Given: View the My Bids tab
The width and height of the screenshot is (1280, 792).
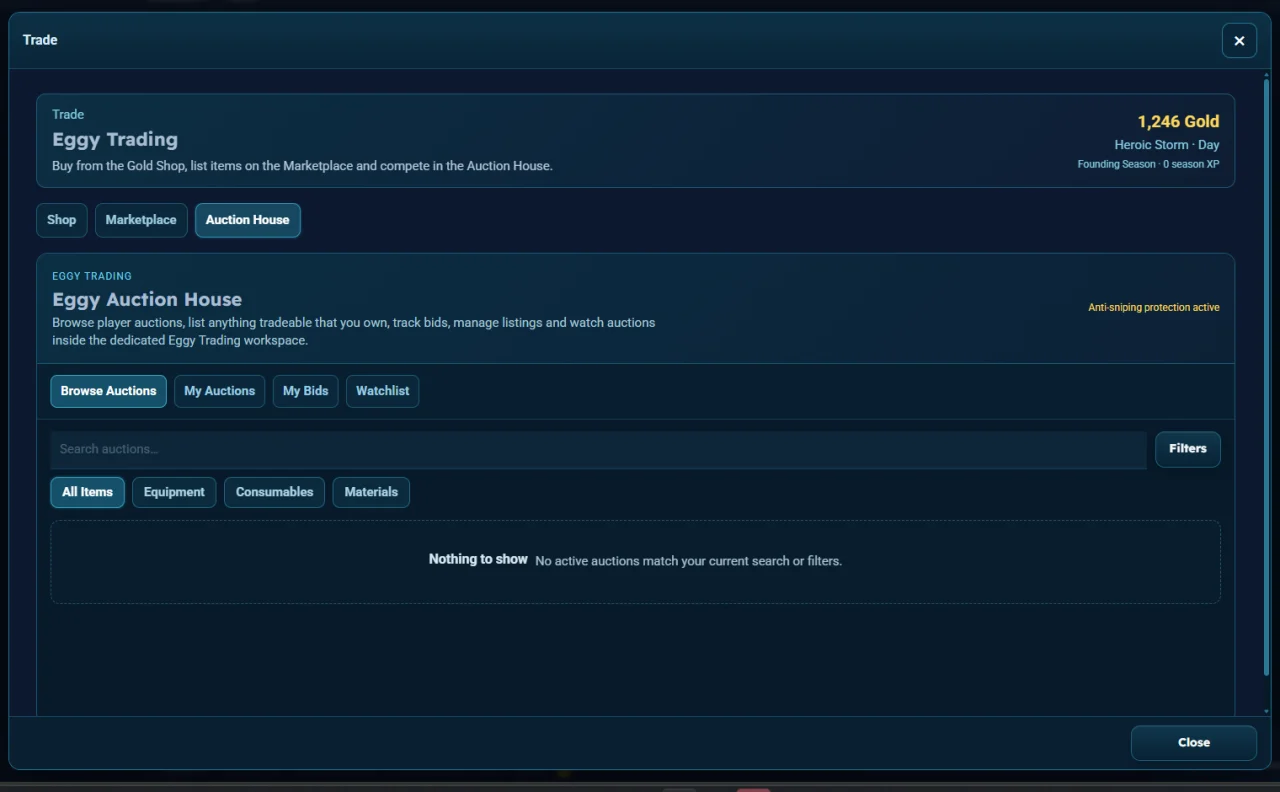Looking at the screenshot, I should pyautogui.click(x=306, y=391).
